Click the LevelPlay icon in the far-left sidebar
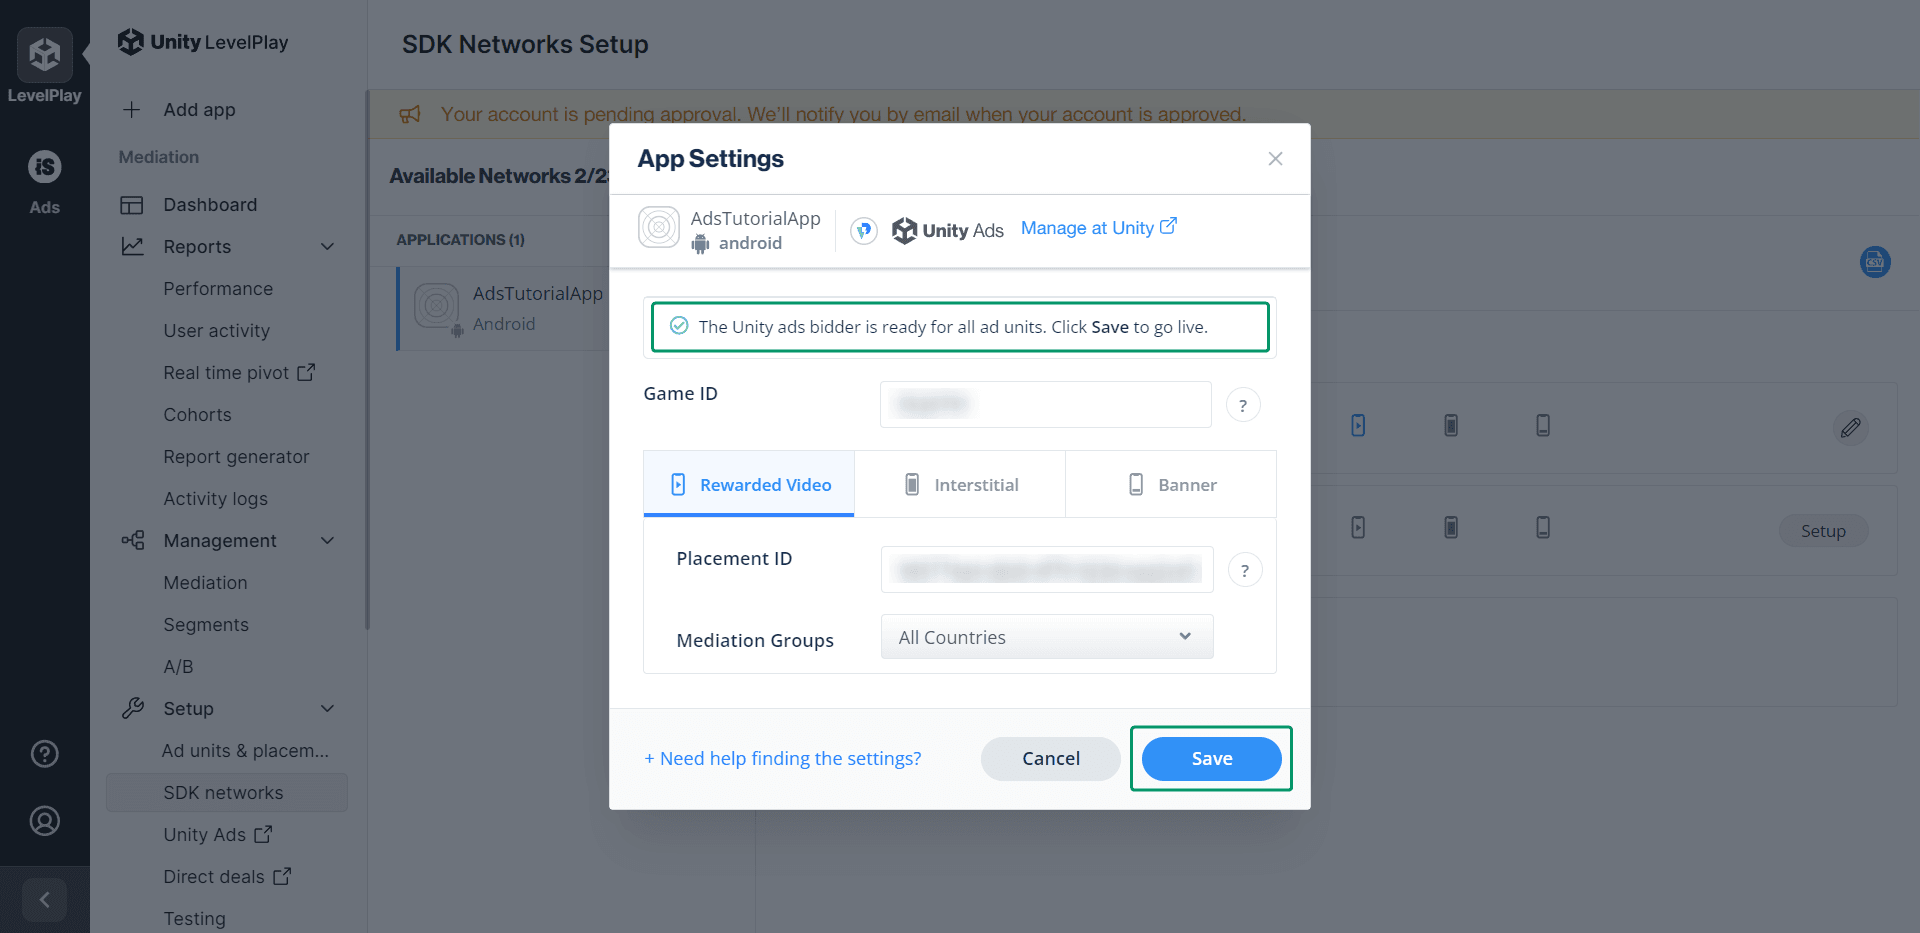Screen dimensions: 1920x933 44,54
